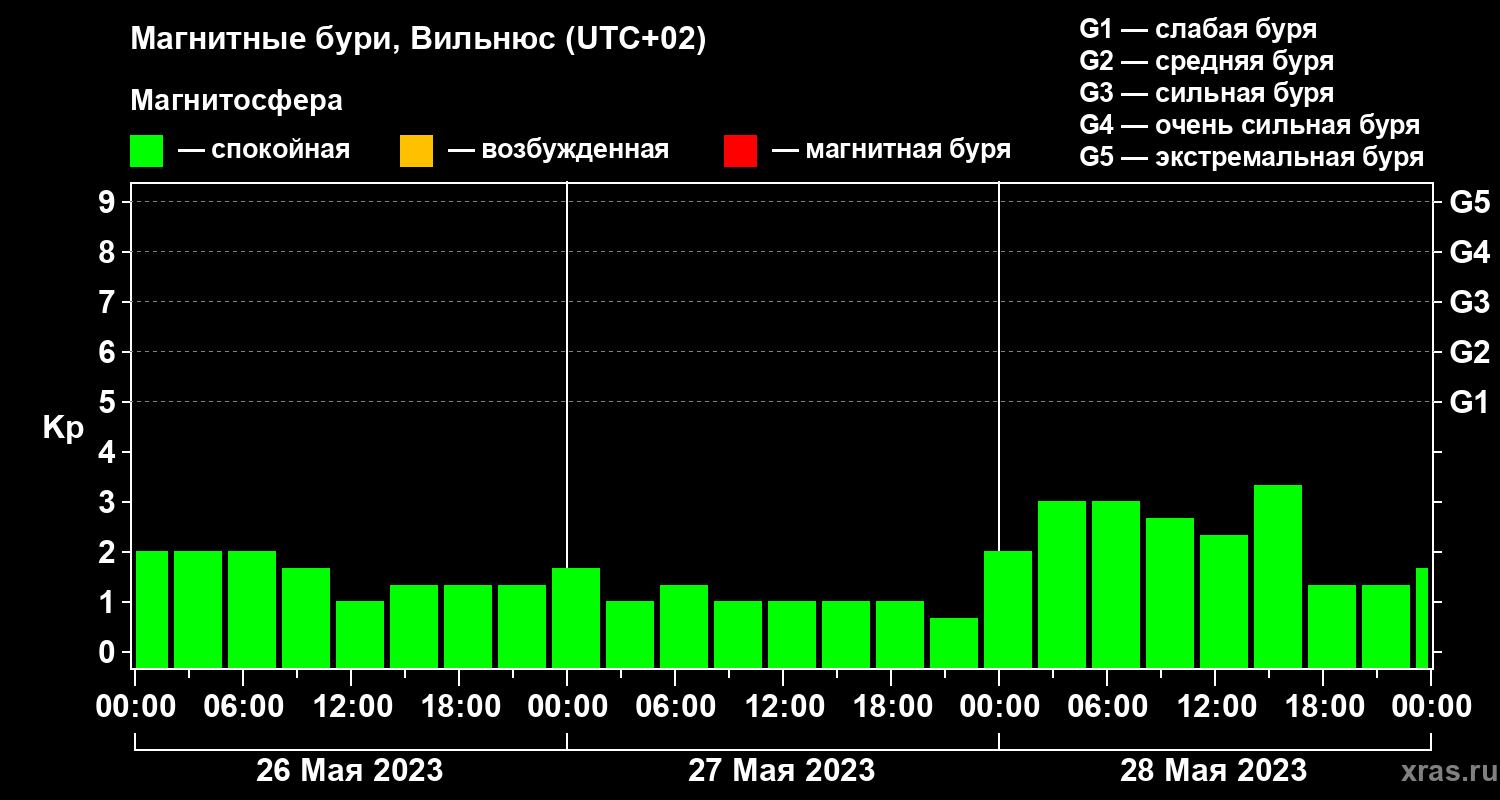Viewport: 1500px width, 800px height.
Task: Click the first bar of 28 May (00:00–03:00)
Action: point(1008,609)
